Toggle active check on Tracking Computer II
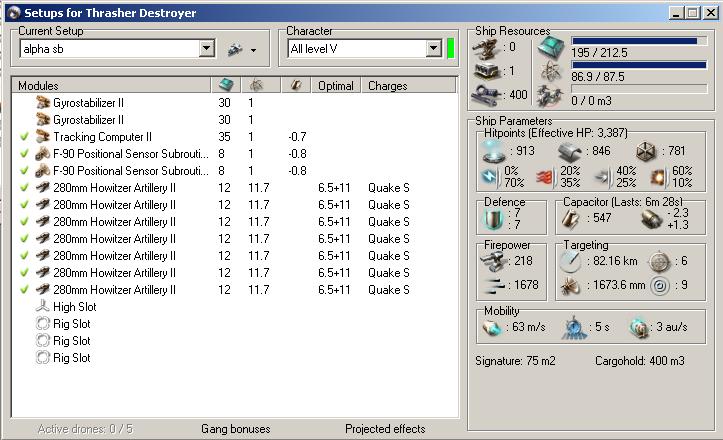The image size is (723, 440). (24, 137)
